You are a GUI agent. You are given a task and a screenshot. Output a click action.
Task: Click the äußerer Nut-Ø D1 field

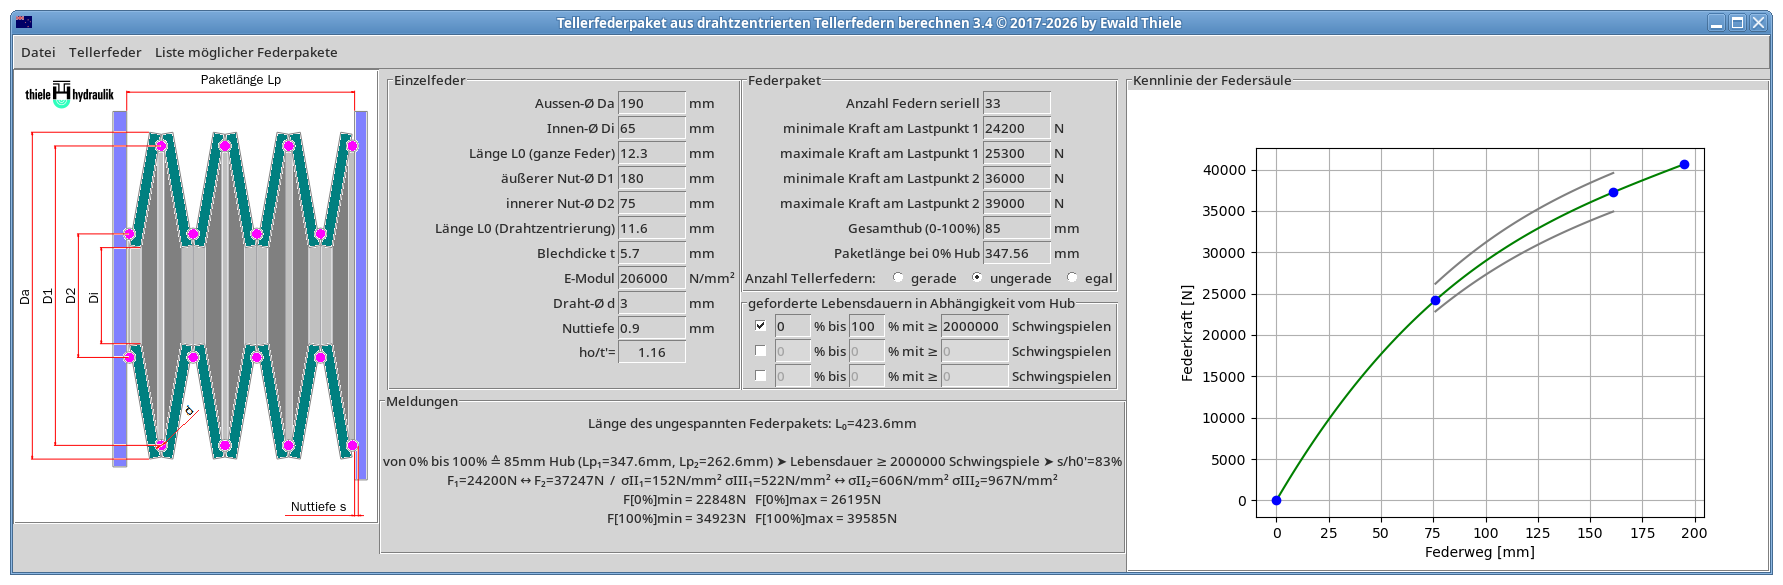(x=652, y=178)
